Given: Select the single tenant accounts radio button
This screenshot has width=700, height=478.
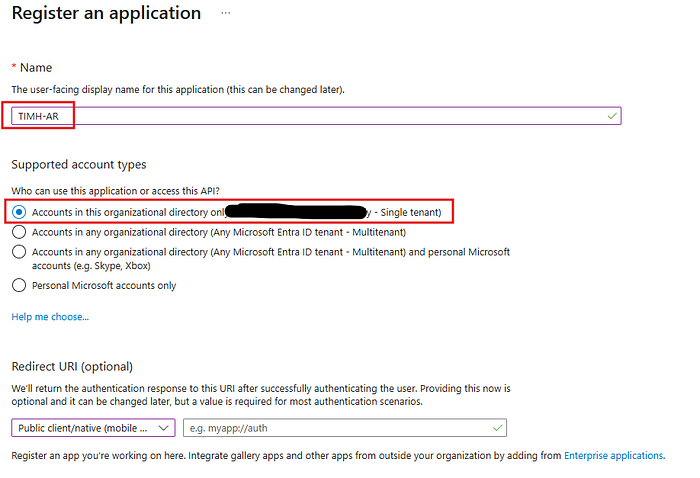Looking at the screenshot, I should coord(19,212).
